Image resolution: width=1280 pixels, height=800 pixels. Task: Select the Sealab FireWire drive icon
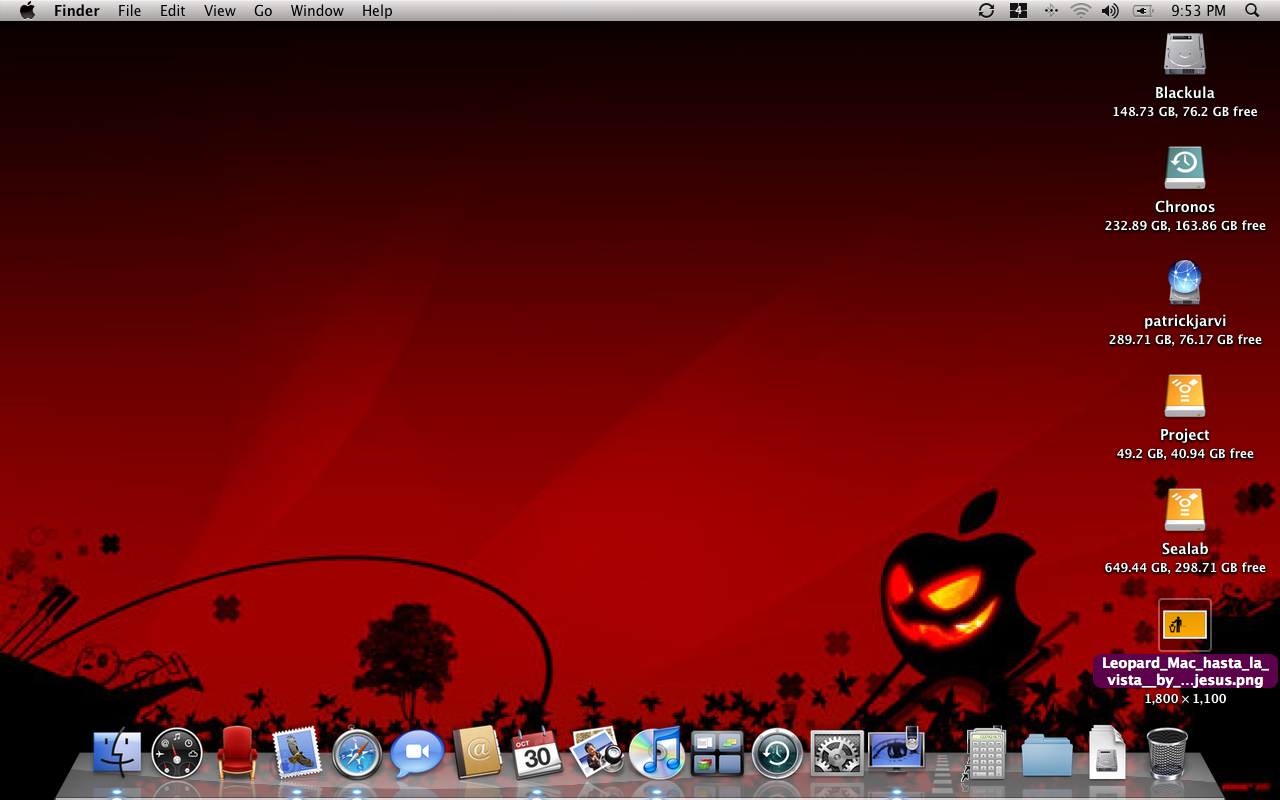click(x=1185, y=510)
